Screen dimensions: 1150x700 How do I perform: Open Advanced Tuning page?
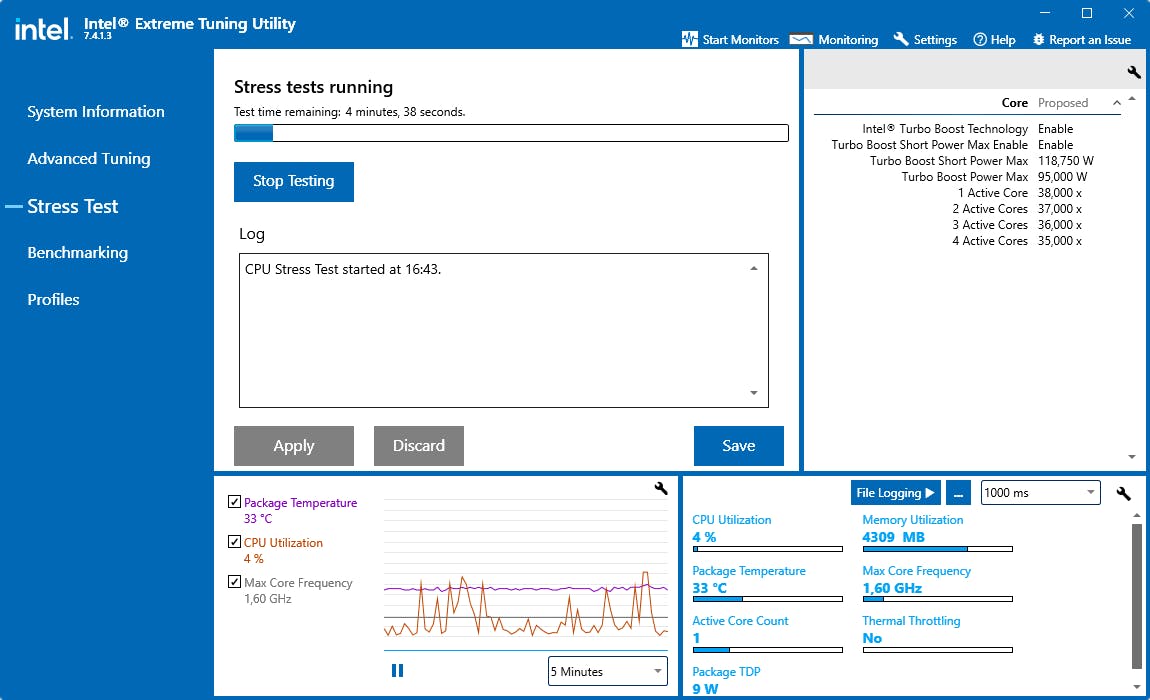(x=89, y=158)
